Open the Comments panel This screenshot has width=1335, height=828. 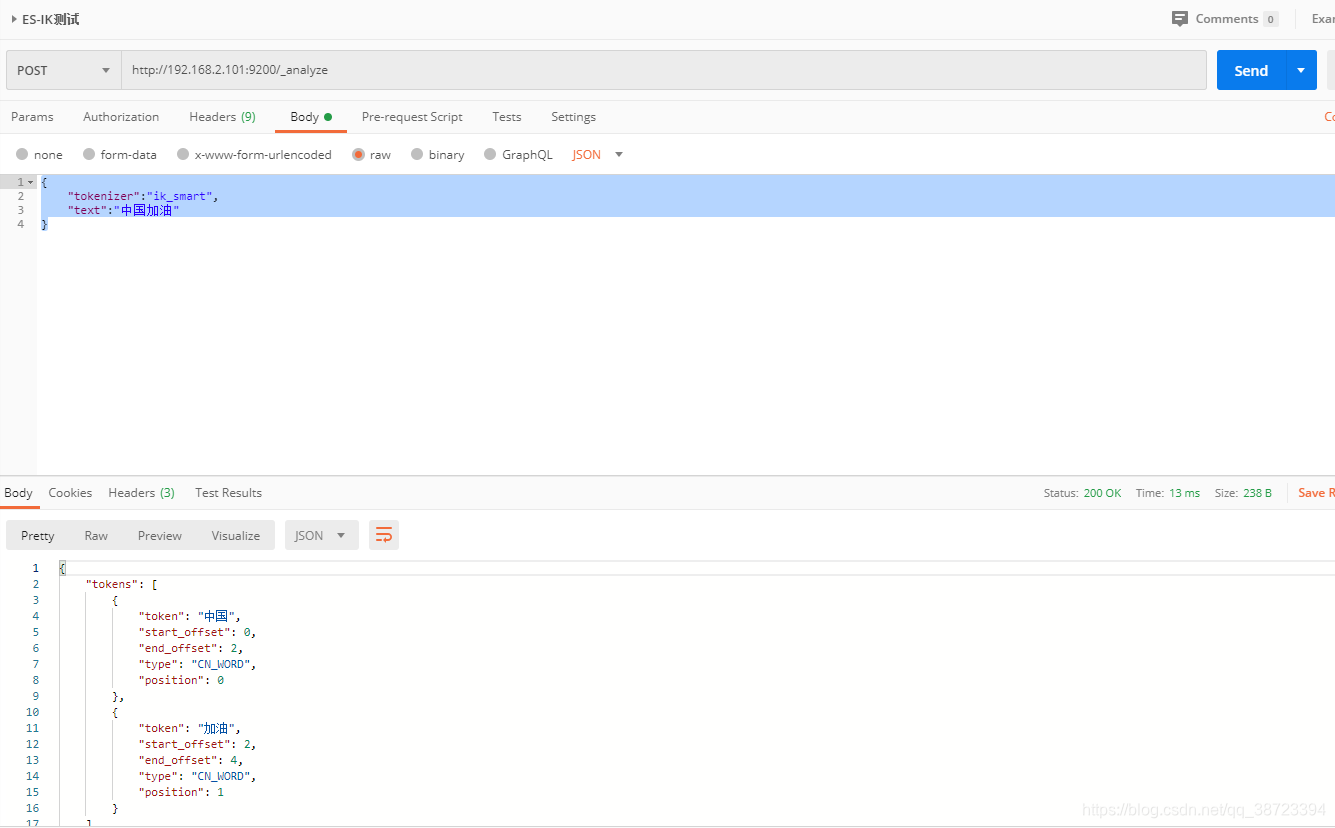(1224, 18)
